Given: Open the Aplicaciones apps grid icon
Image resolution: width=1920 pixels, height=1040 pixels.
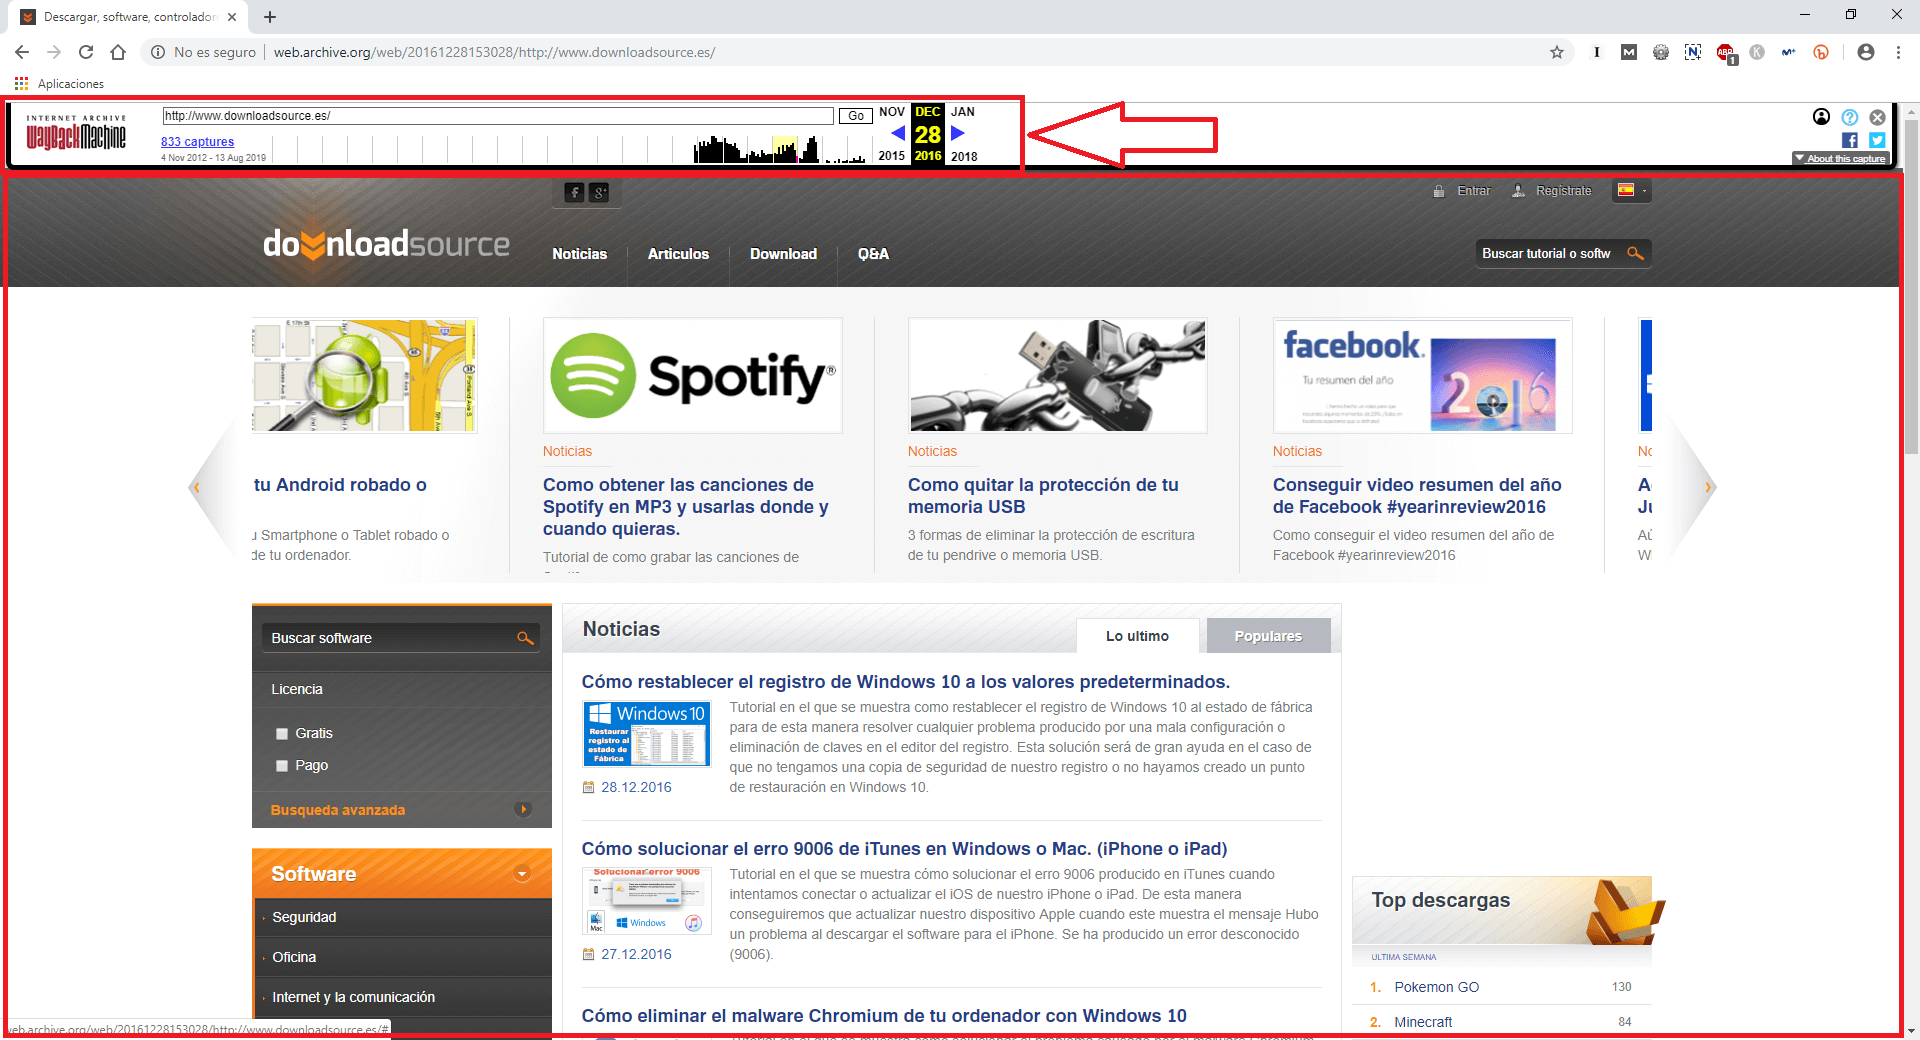Looking at the screenshot, I should [x=21, y=84].
